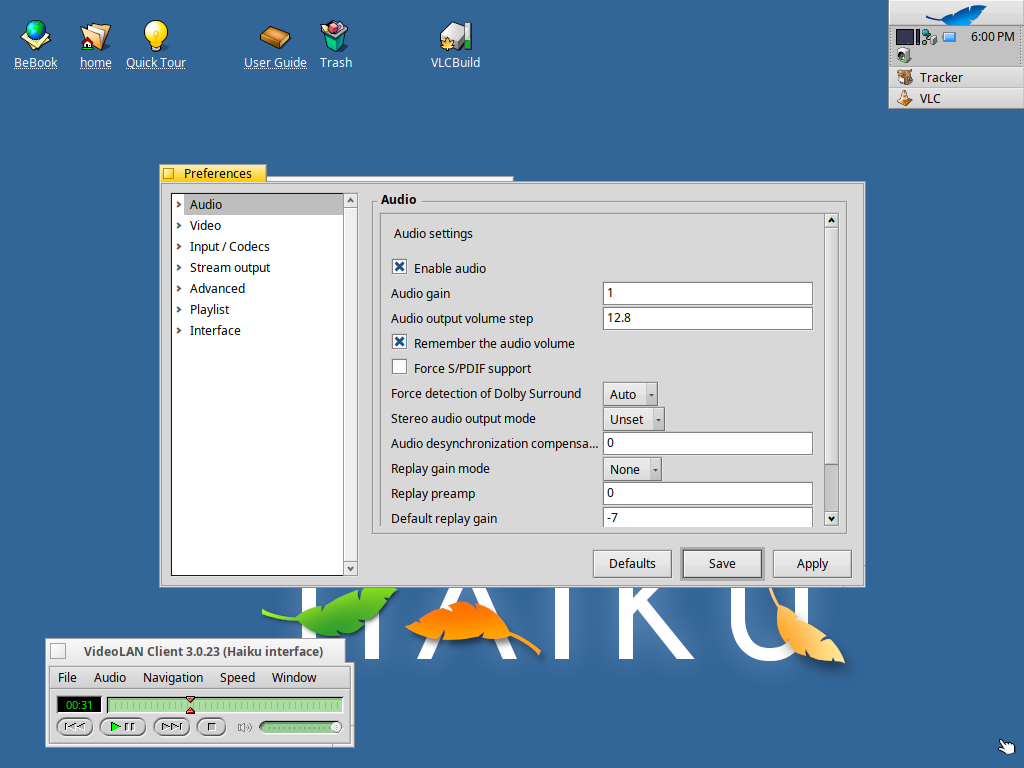This screenshot has width=1024, height=768.
Task: Adjust the VLC volume slider knob
Action: point(336,727)
